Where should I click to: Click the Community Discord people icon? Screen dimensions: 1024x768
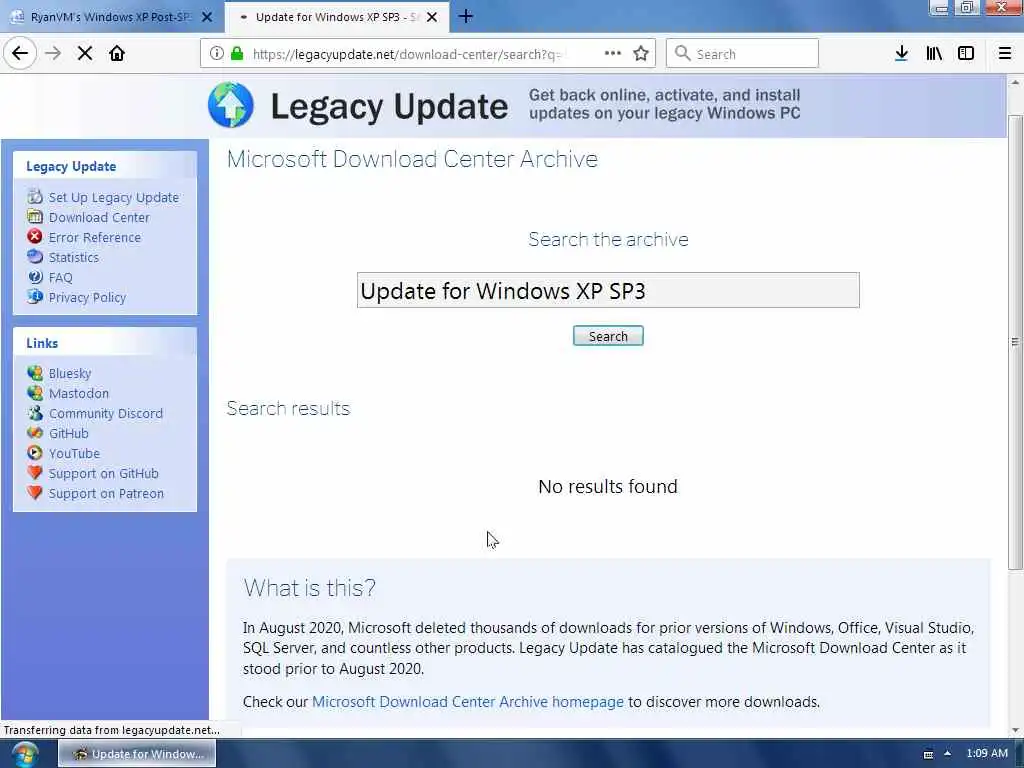(35, 413)
